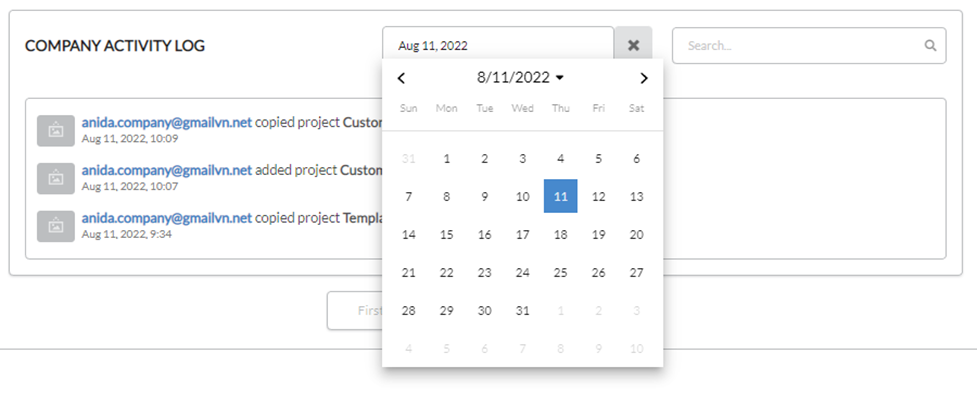Screen dimensions: 977x417
Task: Open anida.company email link in 10:09 entry
Action: tap(167, 123)
